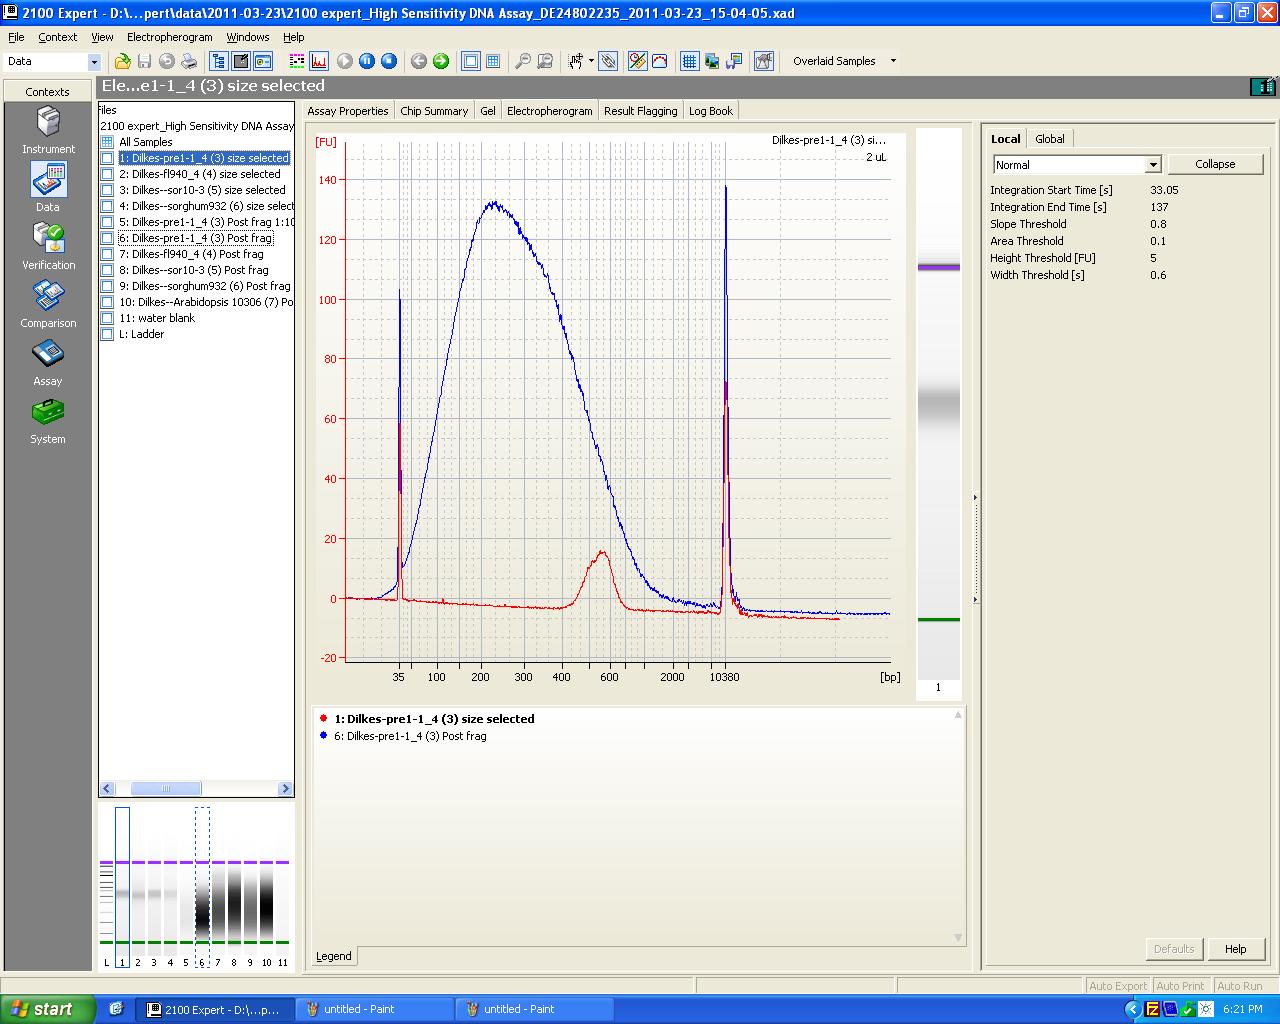Go to next sample green arrow
This screenshot has width=1280, height=1024.
pyautogui.click(x=441, y=61)
